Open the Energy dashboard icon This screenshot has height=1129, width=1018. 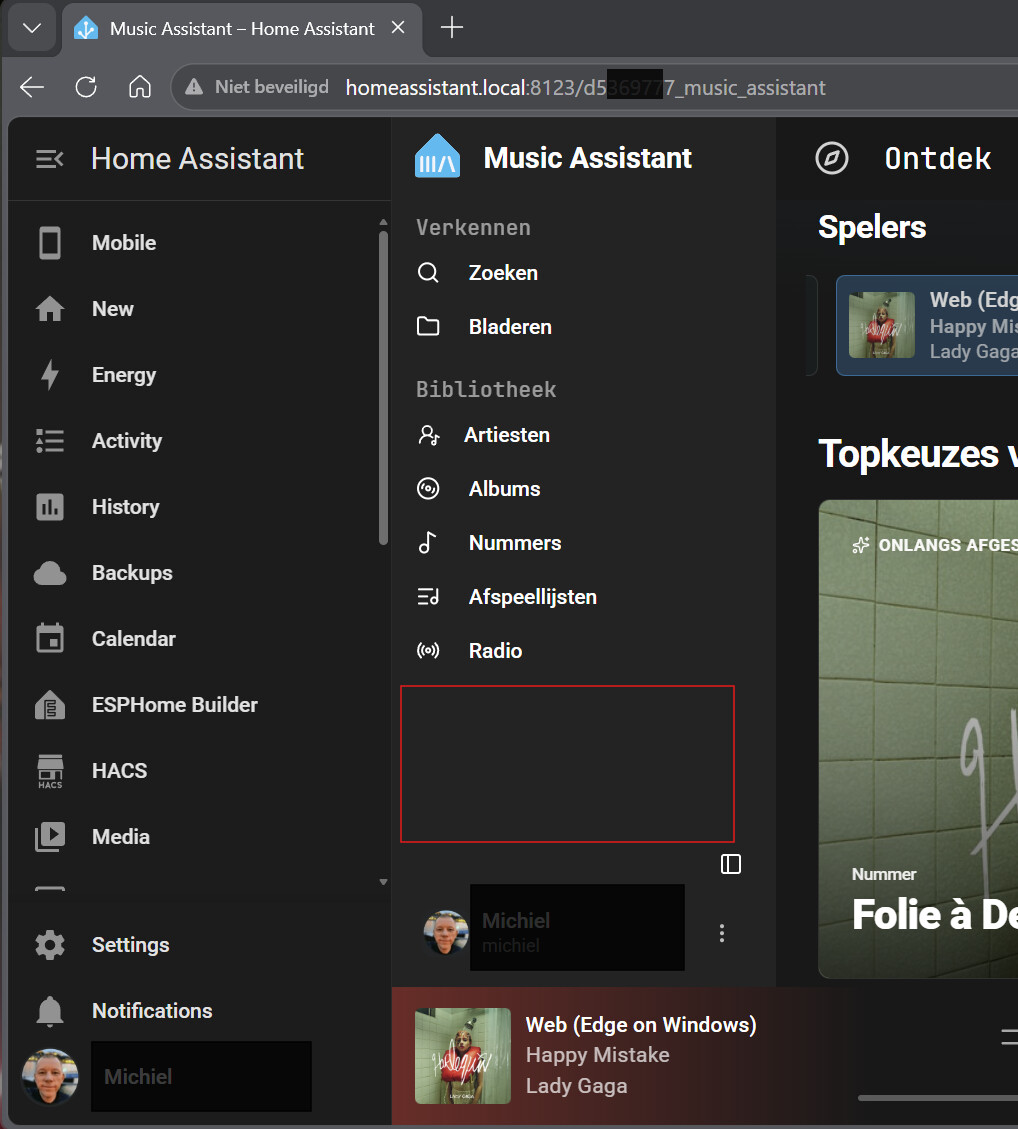50,374
